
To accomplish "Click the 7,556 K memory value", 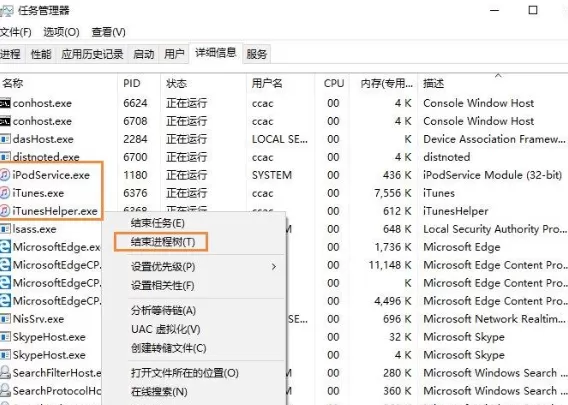I will [393, 193].
